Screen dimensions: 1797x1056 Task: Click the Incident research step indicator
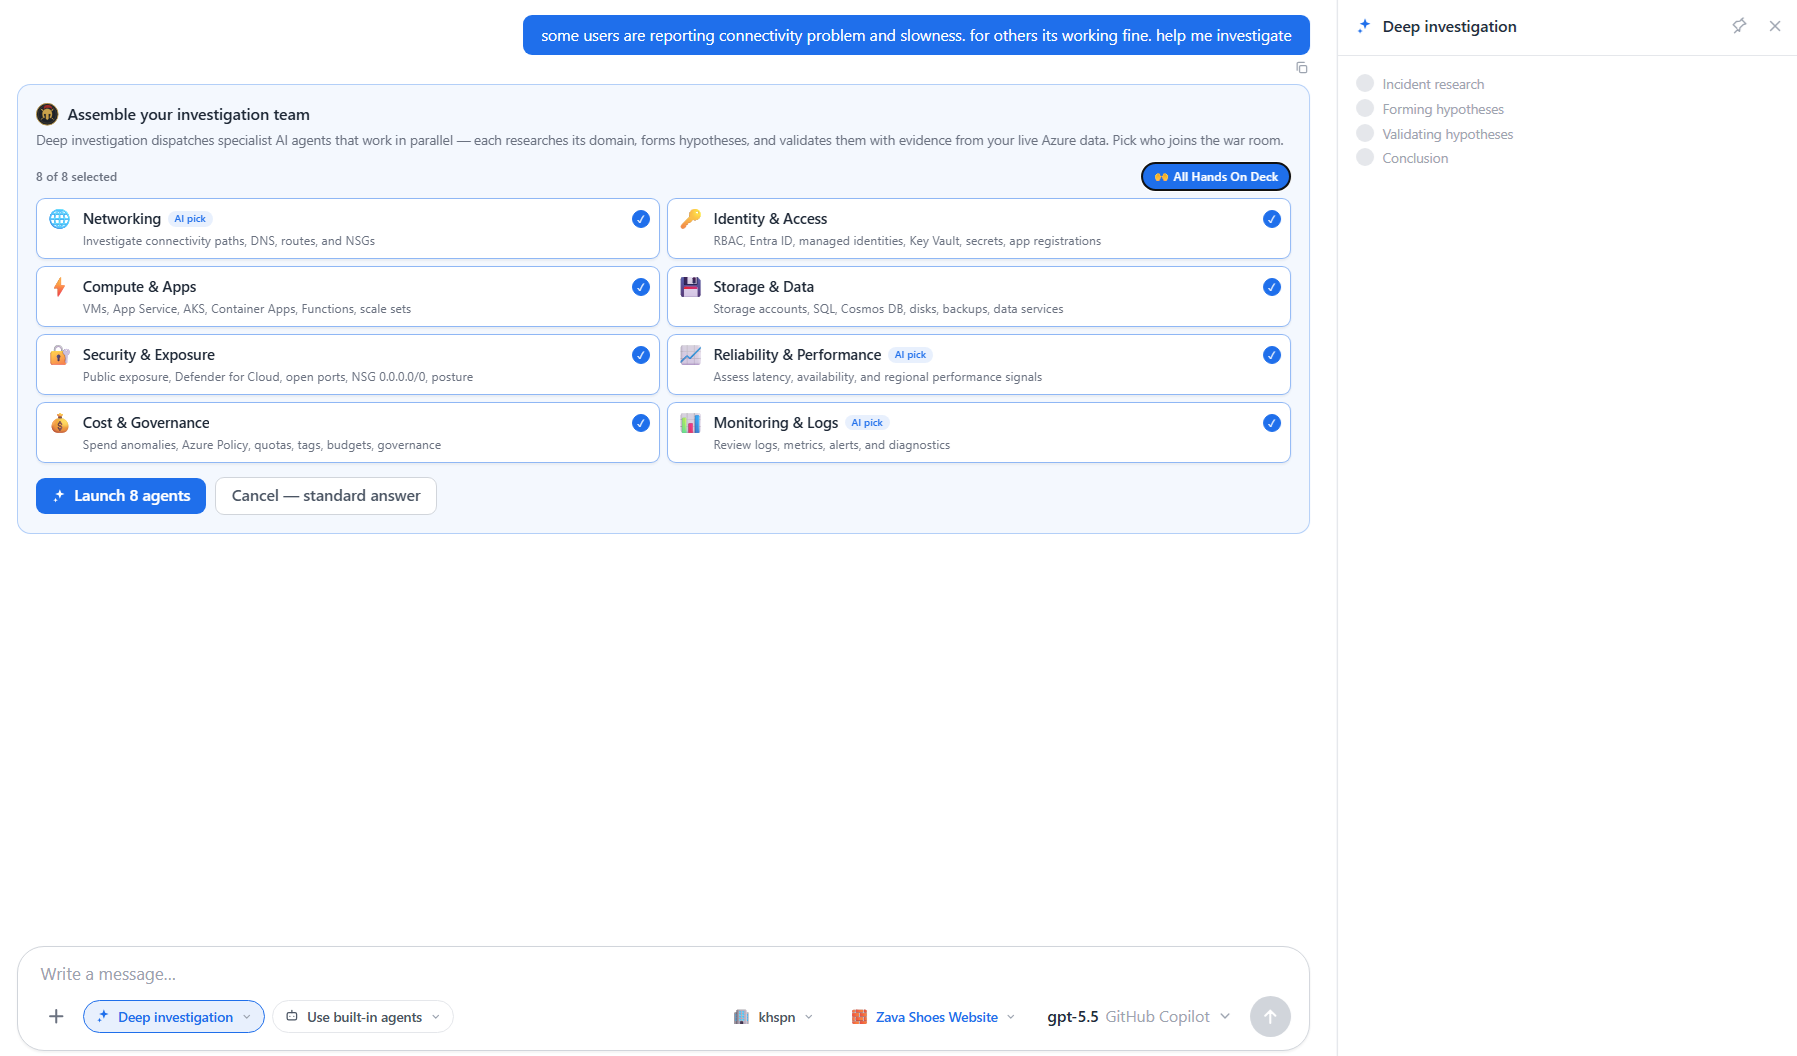[x=1365, y=83]
